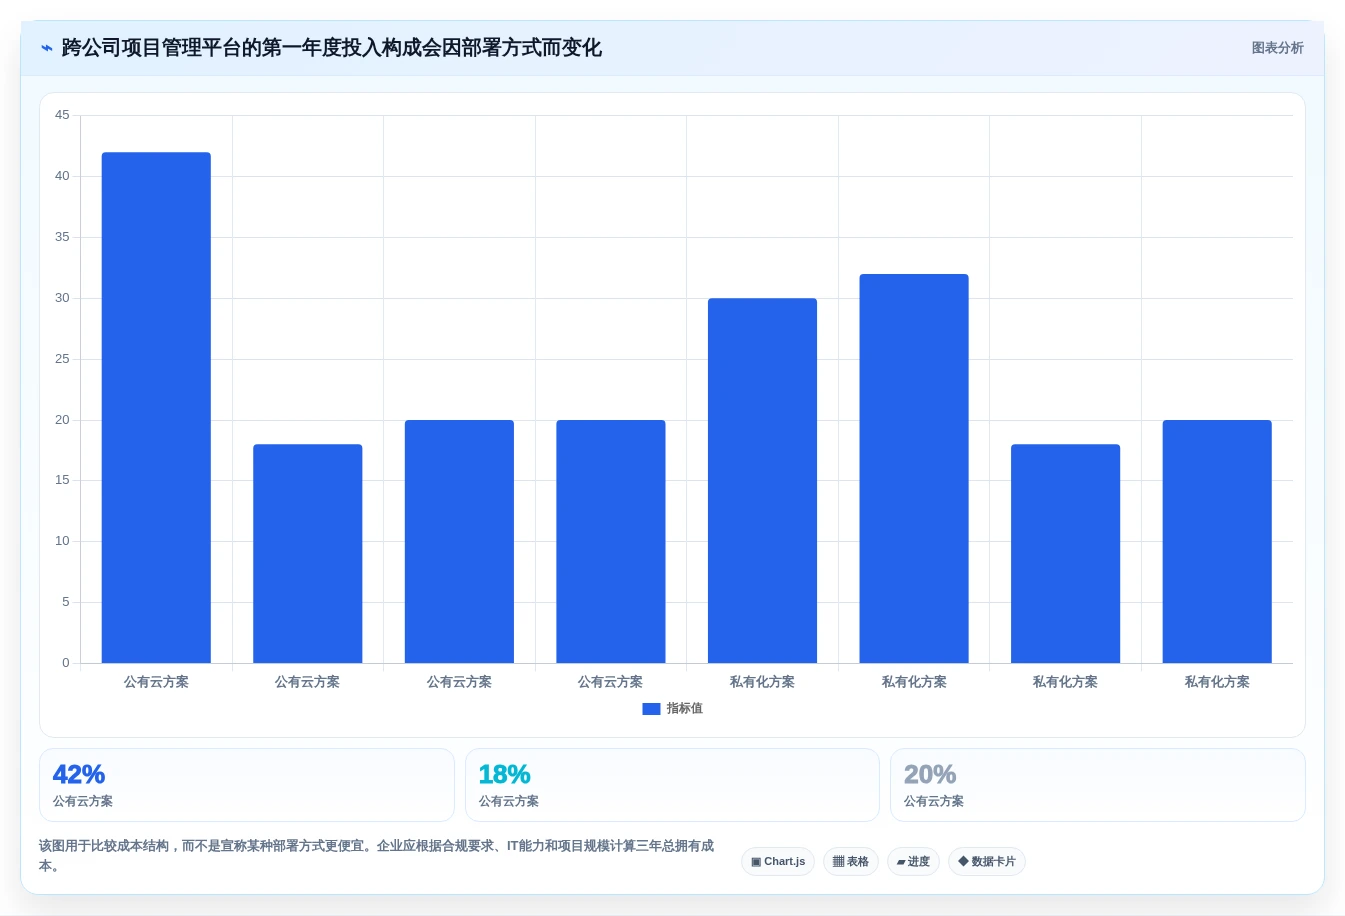Click the 私有化方案 bar with value 32
The image size is (1345, 916).
(x=914, y=468)
